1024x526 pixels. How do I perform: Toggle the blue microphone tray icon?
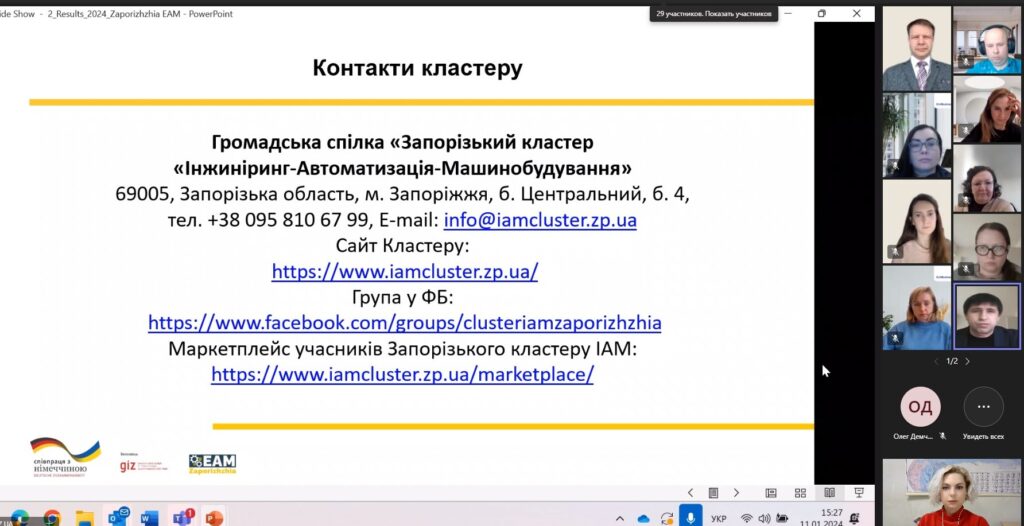click(690, 517)
